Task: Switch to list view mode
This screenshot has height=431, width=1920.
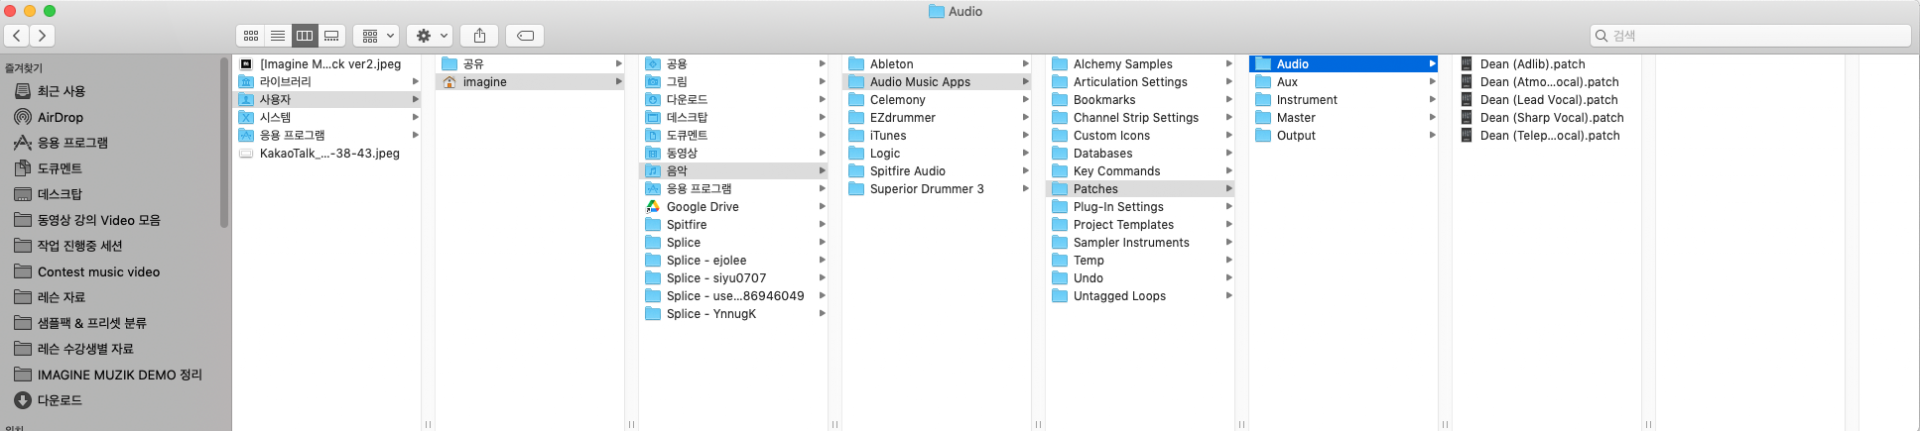Action: (x=278, y=36)
